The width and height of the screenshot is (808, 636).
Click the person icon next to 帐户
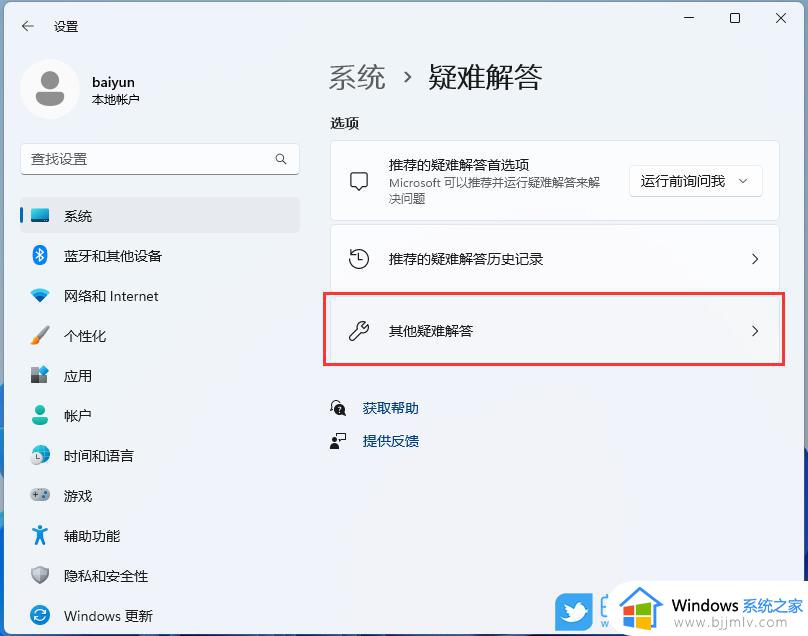(40, 415)
